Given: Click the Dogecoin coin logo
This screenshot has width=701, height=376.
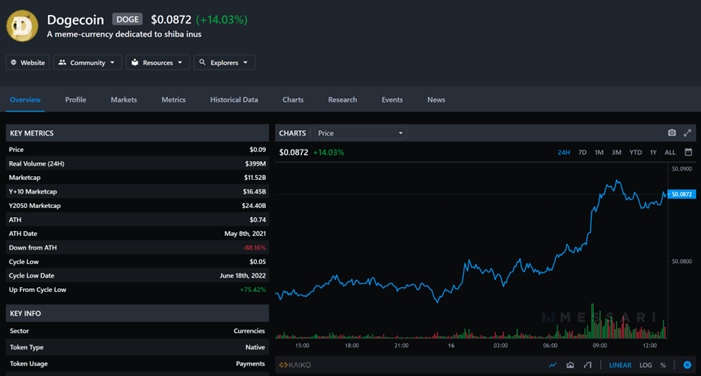Looking at the screenshot, I should coord(22,26).
